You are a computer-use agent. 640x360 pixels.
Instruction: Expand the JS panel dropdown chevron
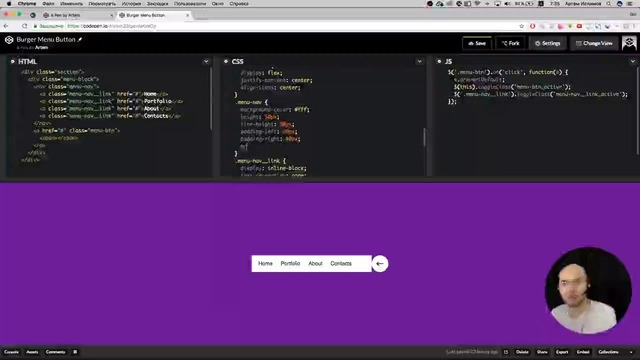coord(633,62)
